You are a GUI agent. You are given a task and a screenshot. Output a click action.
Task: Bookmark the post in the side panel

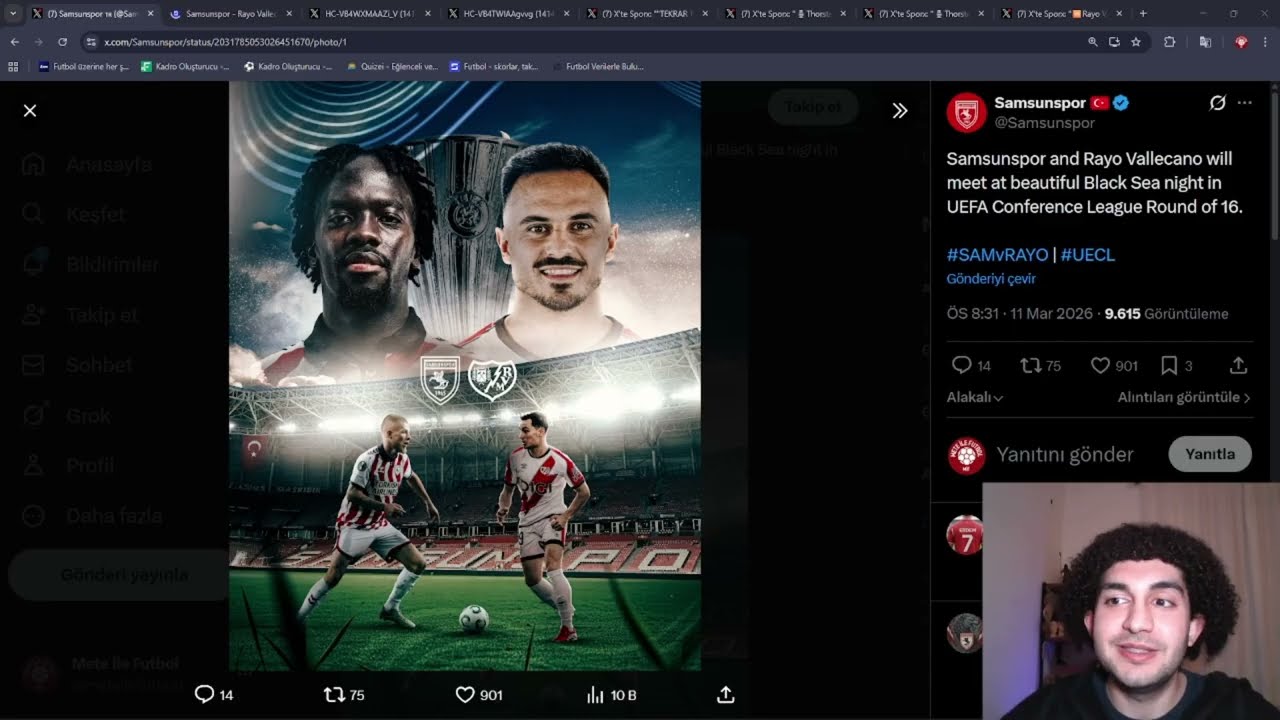(x=1169, y=365)
